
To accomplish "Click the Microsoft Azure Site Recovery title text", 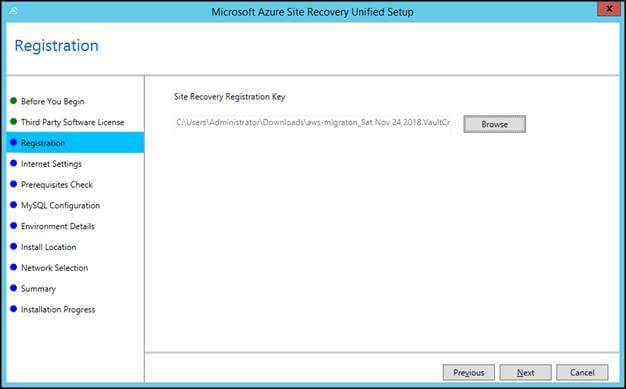I will point(313,12).
